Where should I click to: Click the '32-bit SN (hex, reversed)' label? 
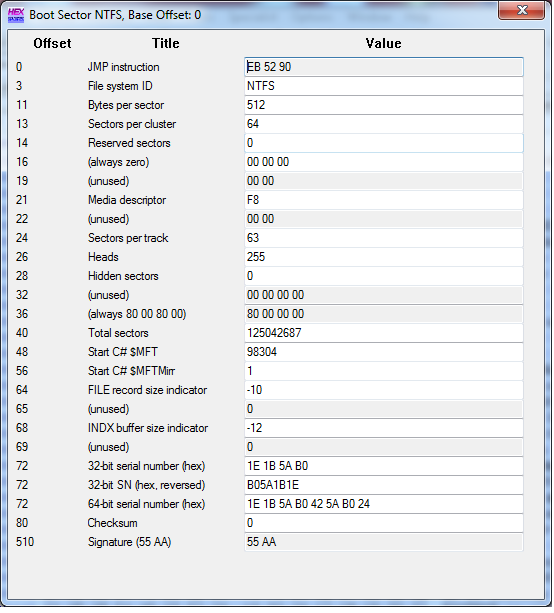pos(146,485)
